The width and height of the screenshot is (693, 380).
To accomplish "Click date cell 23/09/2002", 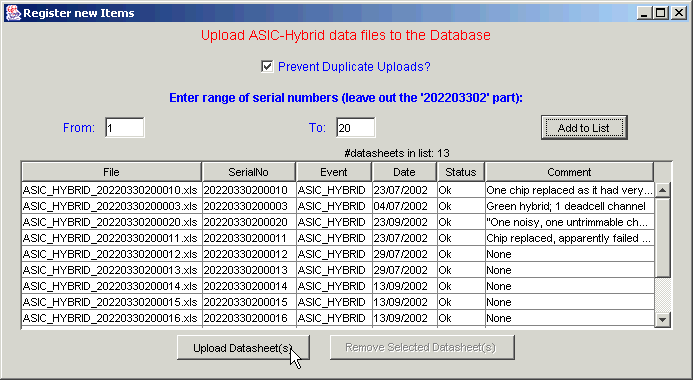I will [x=404, y=222].
